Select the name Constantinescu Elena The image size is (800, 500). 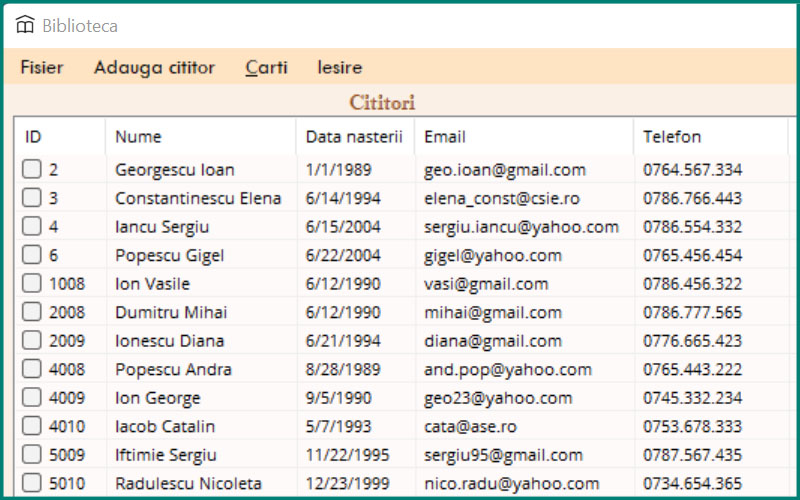[198, 198]
